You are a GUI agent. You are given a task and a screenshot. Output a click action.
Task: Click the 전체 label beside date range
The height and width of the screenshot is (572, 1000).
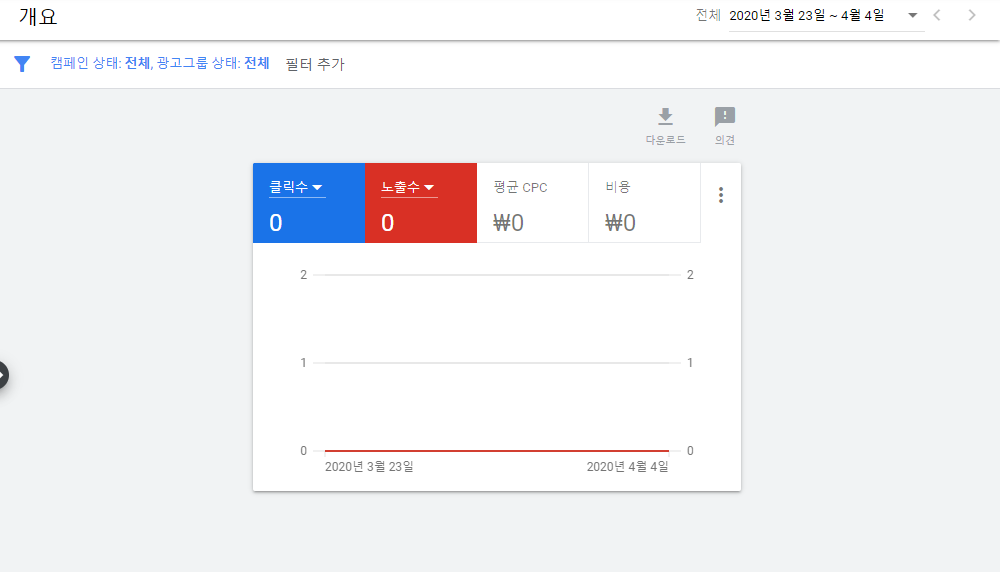(x=707, y=15)
